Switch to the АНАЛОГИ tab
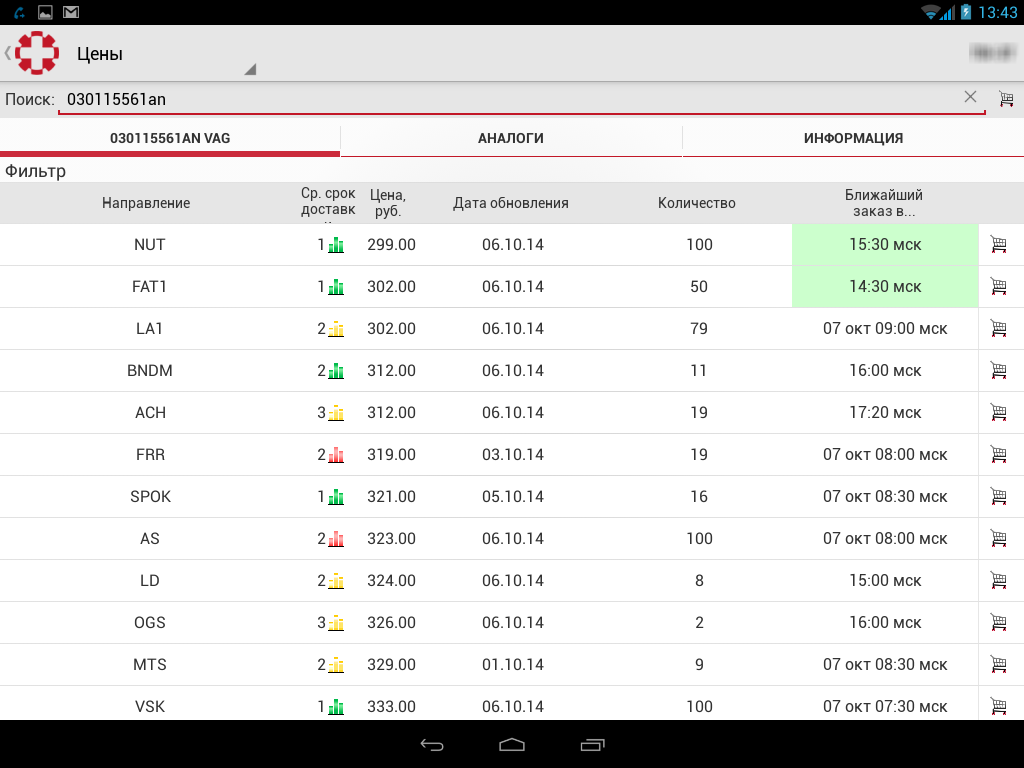 coord(511,139)
